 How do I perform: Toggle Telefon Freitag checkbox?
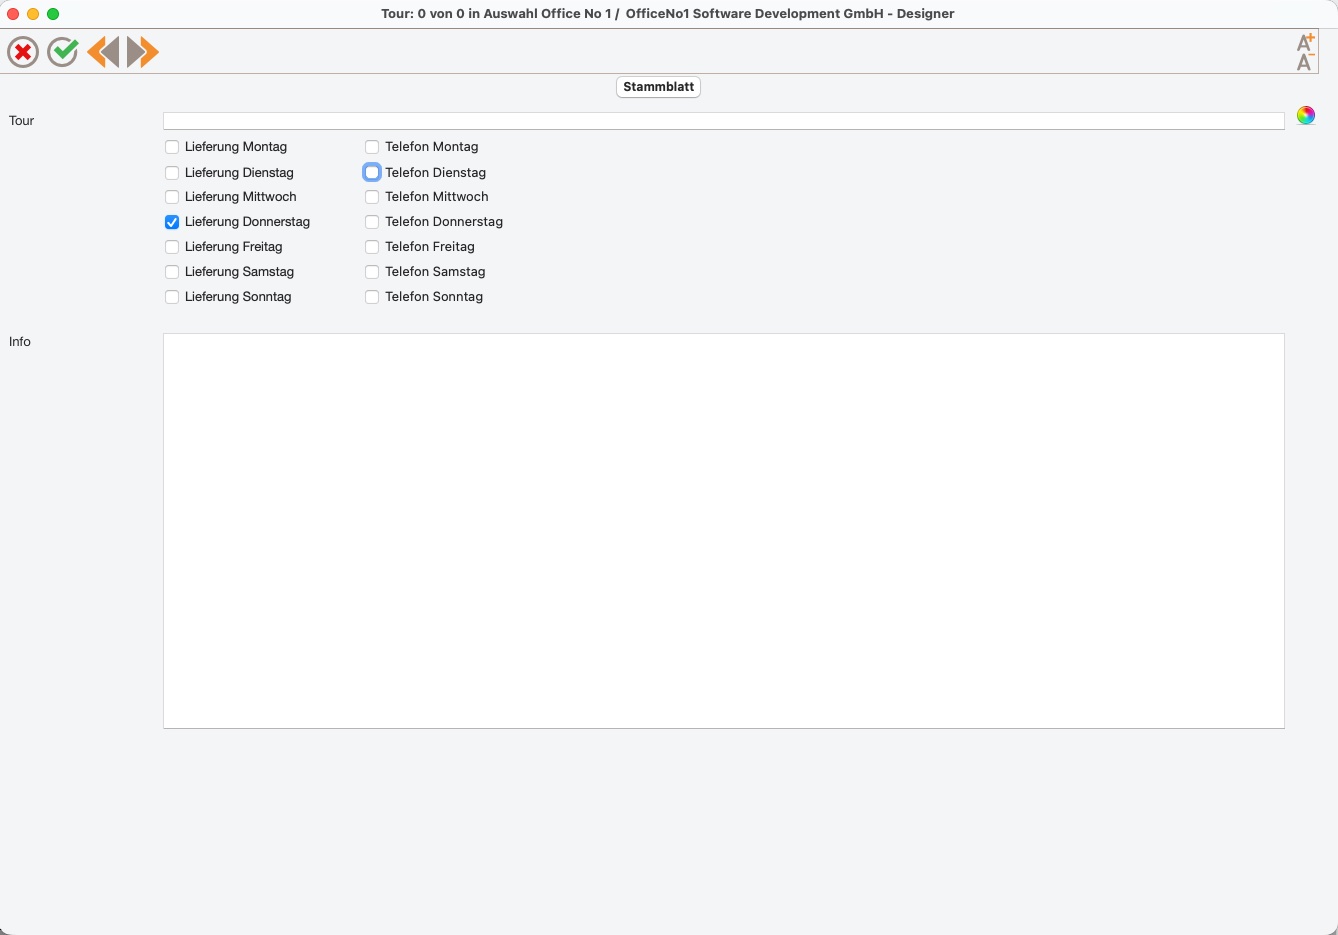point(372,247)
